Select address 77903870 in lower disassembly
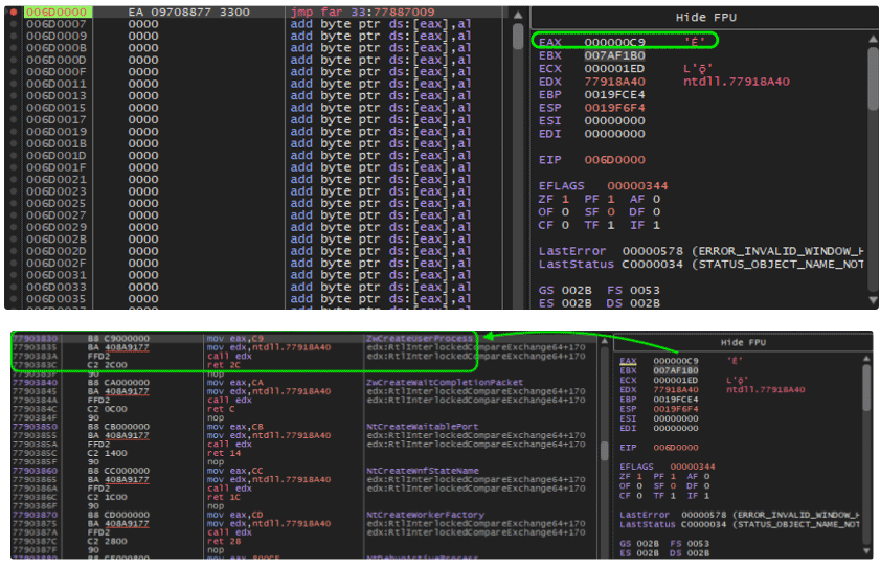This screenshot has height=568, width=880. (x=35, y=515)
